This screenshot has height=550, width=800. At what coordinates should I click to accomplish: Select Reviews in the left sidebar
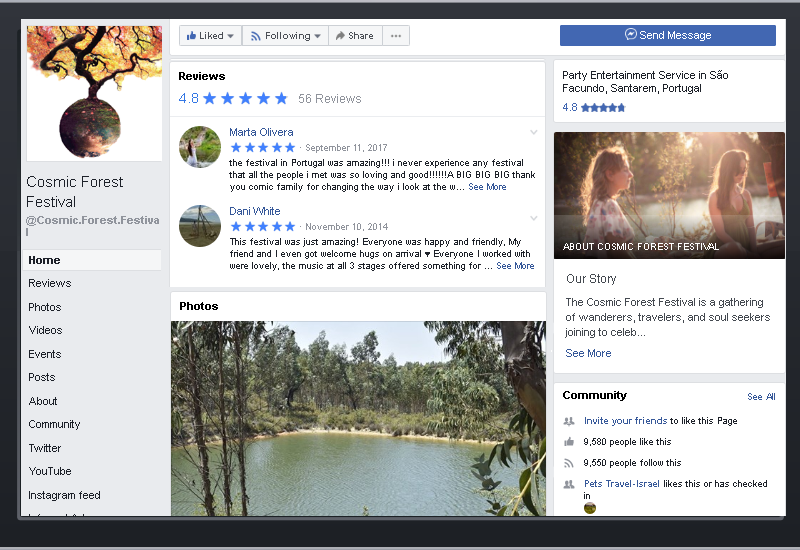[49, 283]
